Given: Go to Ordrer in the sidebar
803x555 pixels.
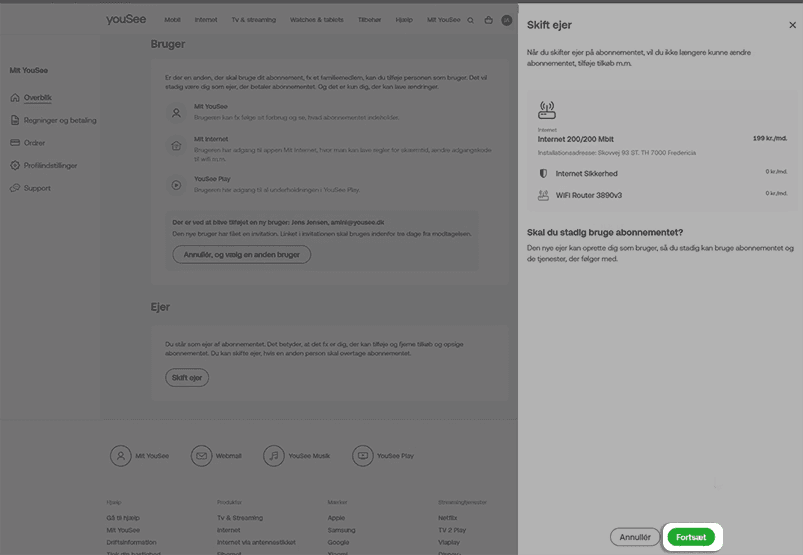Looking at the screenshot, I should coord(34,143).
